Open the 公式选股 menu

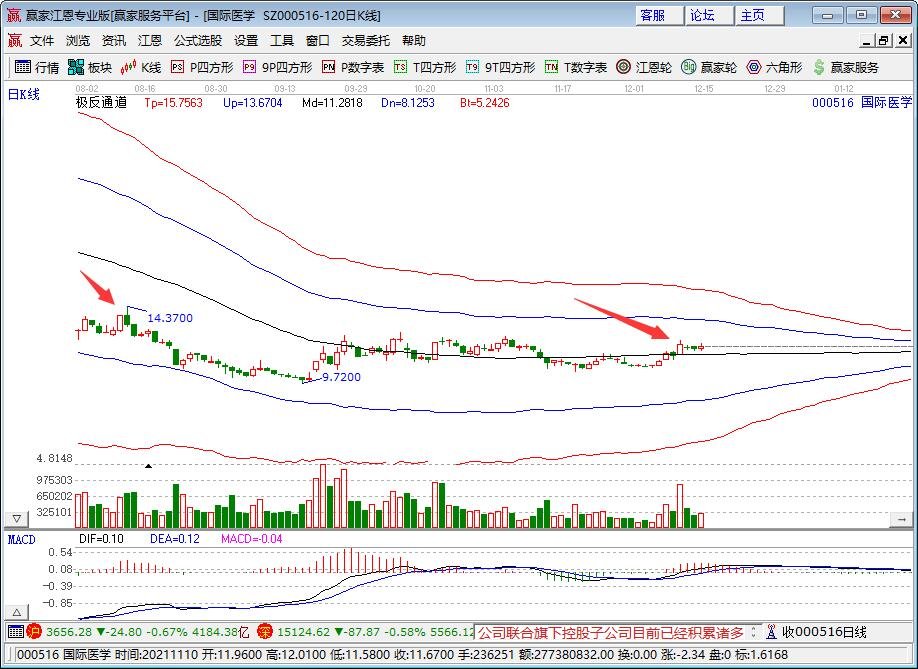pos(197,41)
